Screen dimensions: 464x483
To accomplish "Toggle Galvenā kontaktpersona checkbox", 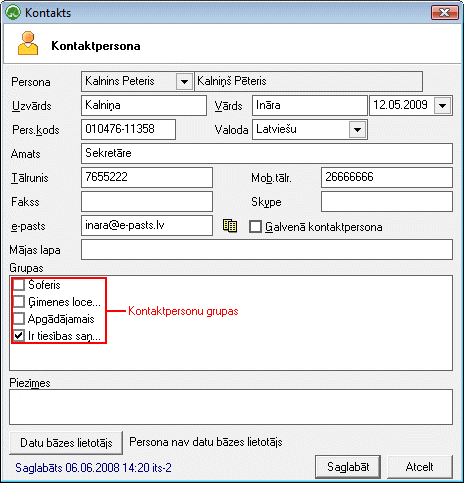I will (x=255, y=227).
